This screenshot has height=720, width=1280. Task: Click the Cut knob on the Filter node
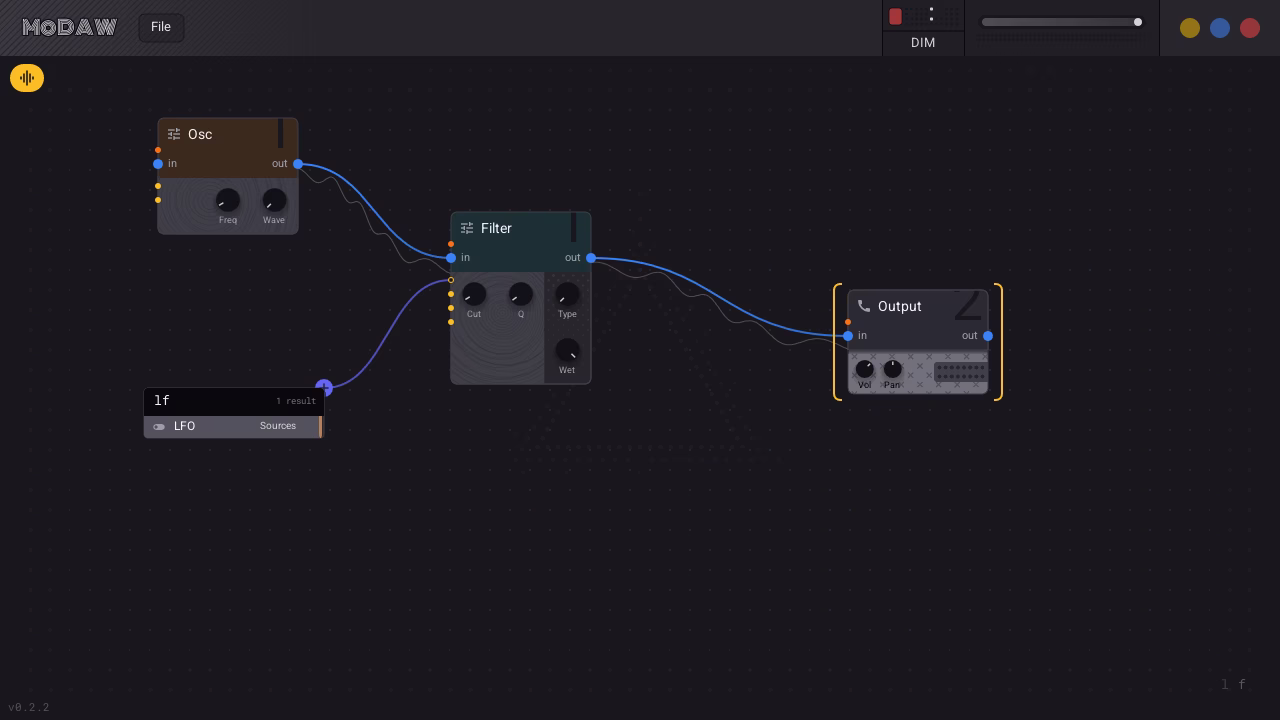[x=474, y=294]
